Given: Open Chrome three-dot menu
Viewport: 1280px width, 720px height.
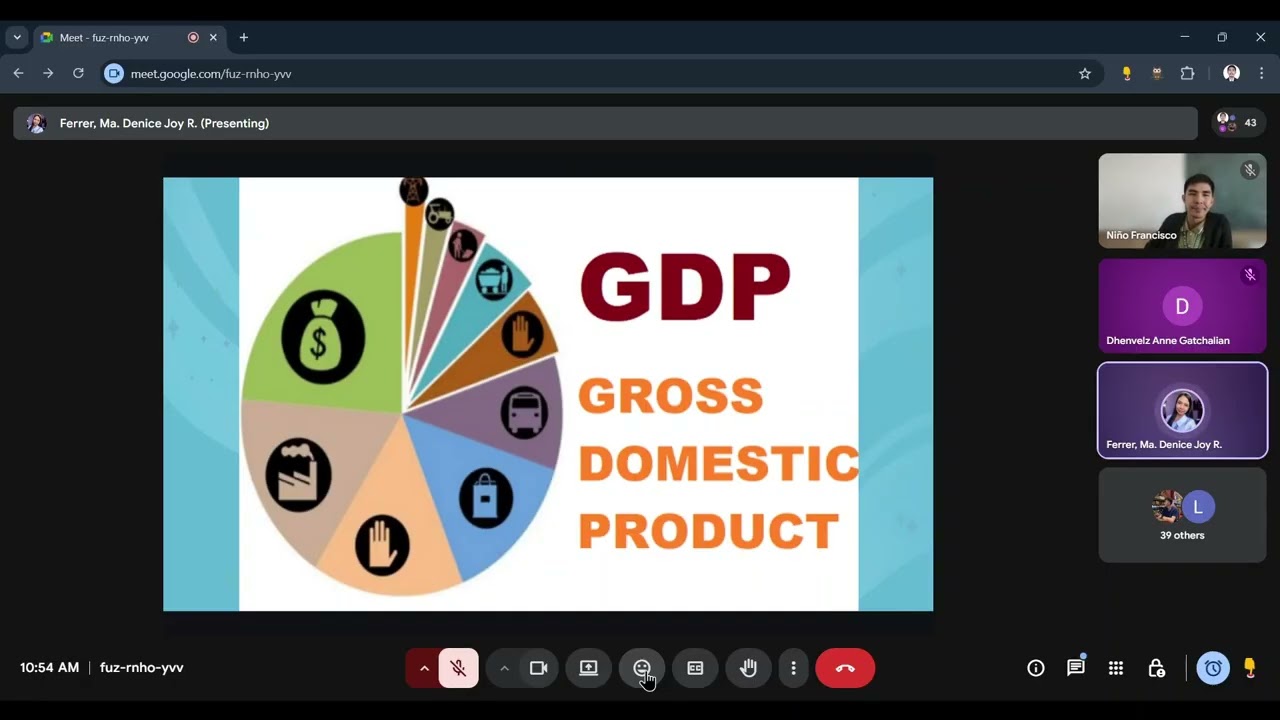Looking at the screenshot, I should pyautogui.click(x=1262, y=73).
